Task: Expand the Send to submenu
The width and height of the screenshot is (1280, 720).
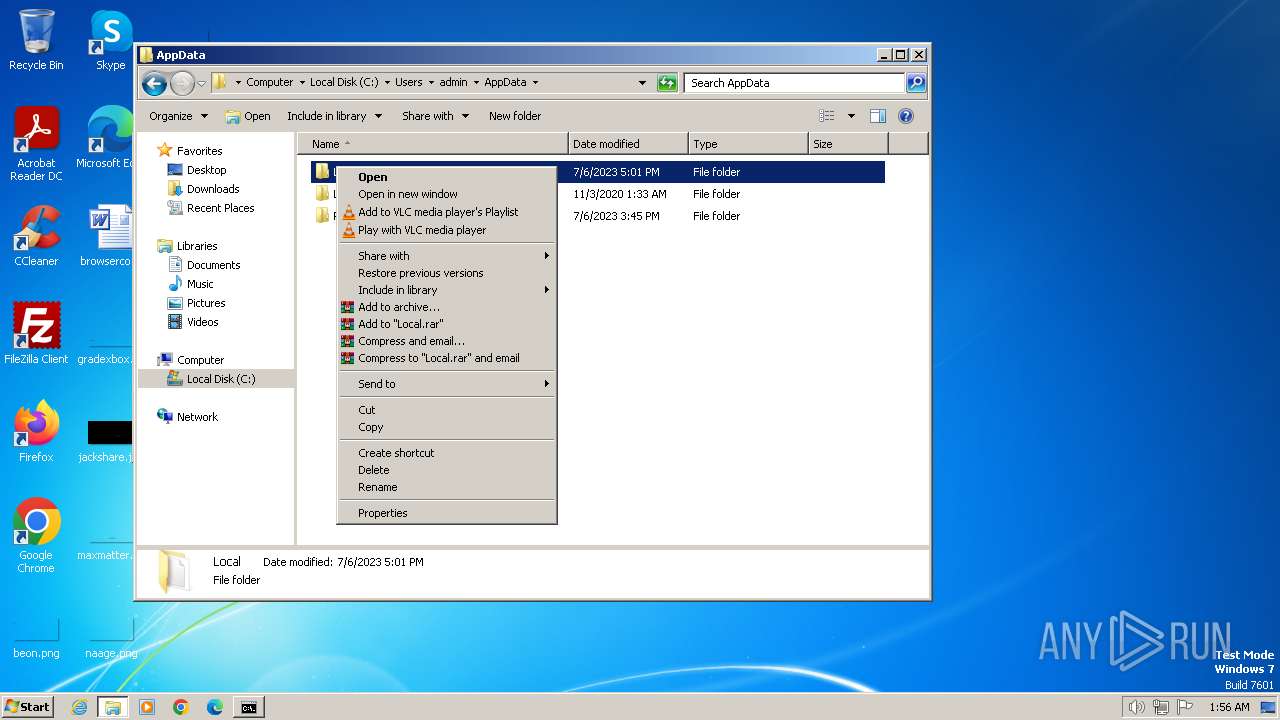Action: click(446, 384)
